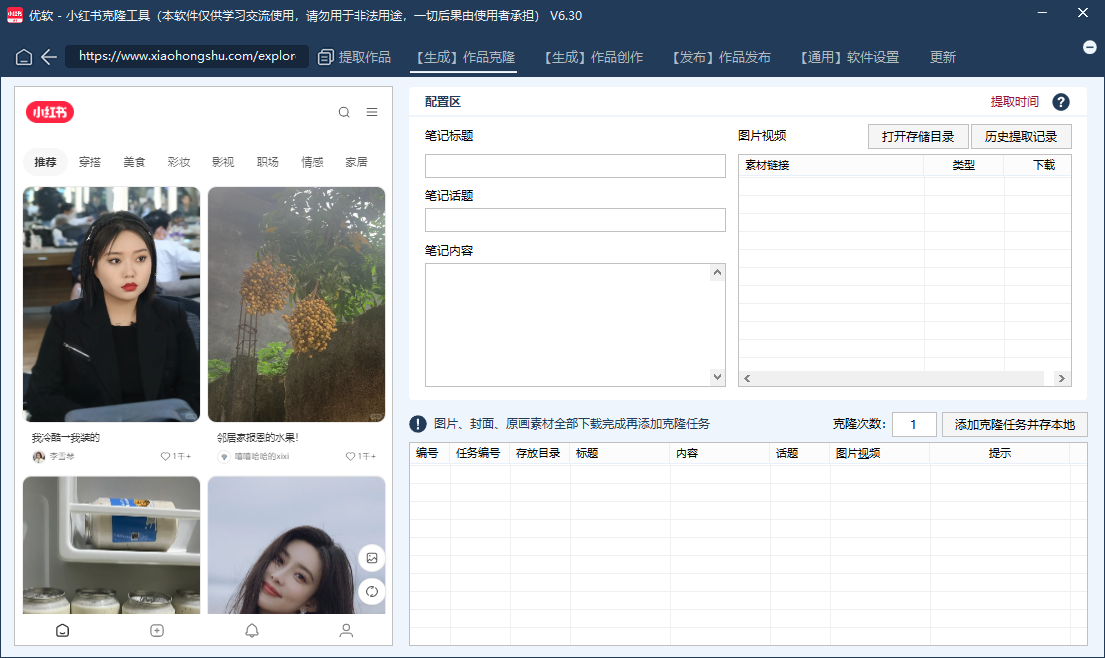This screenshot has width=1105, height=658.
Task: Click the plus create icon in bottom navigation
Action: pos(156,630)
